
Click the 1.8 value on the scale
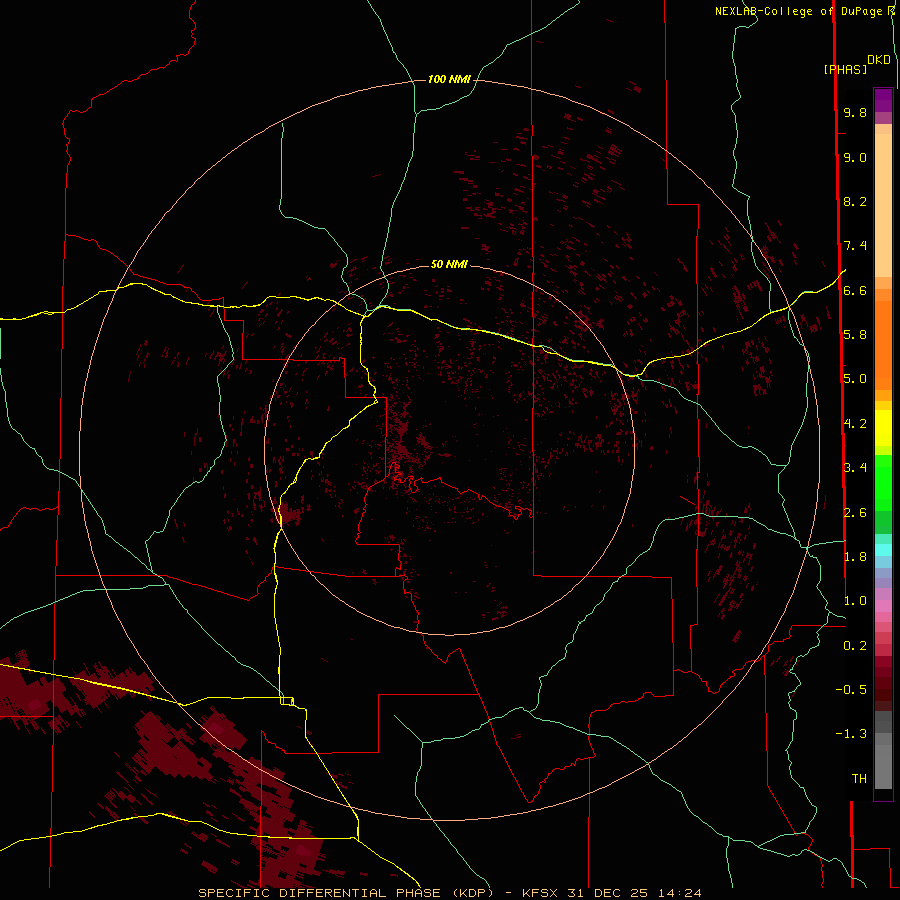[x=855, y=556]
